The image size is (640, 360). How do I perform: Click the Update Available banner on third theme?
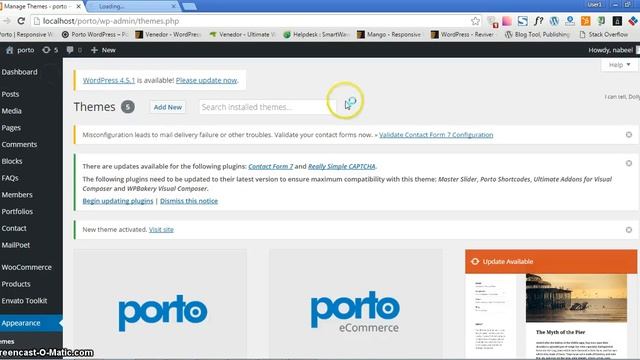(551, 262)
